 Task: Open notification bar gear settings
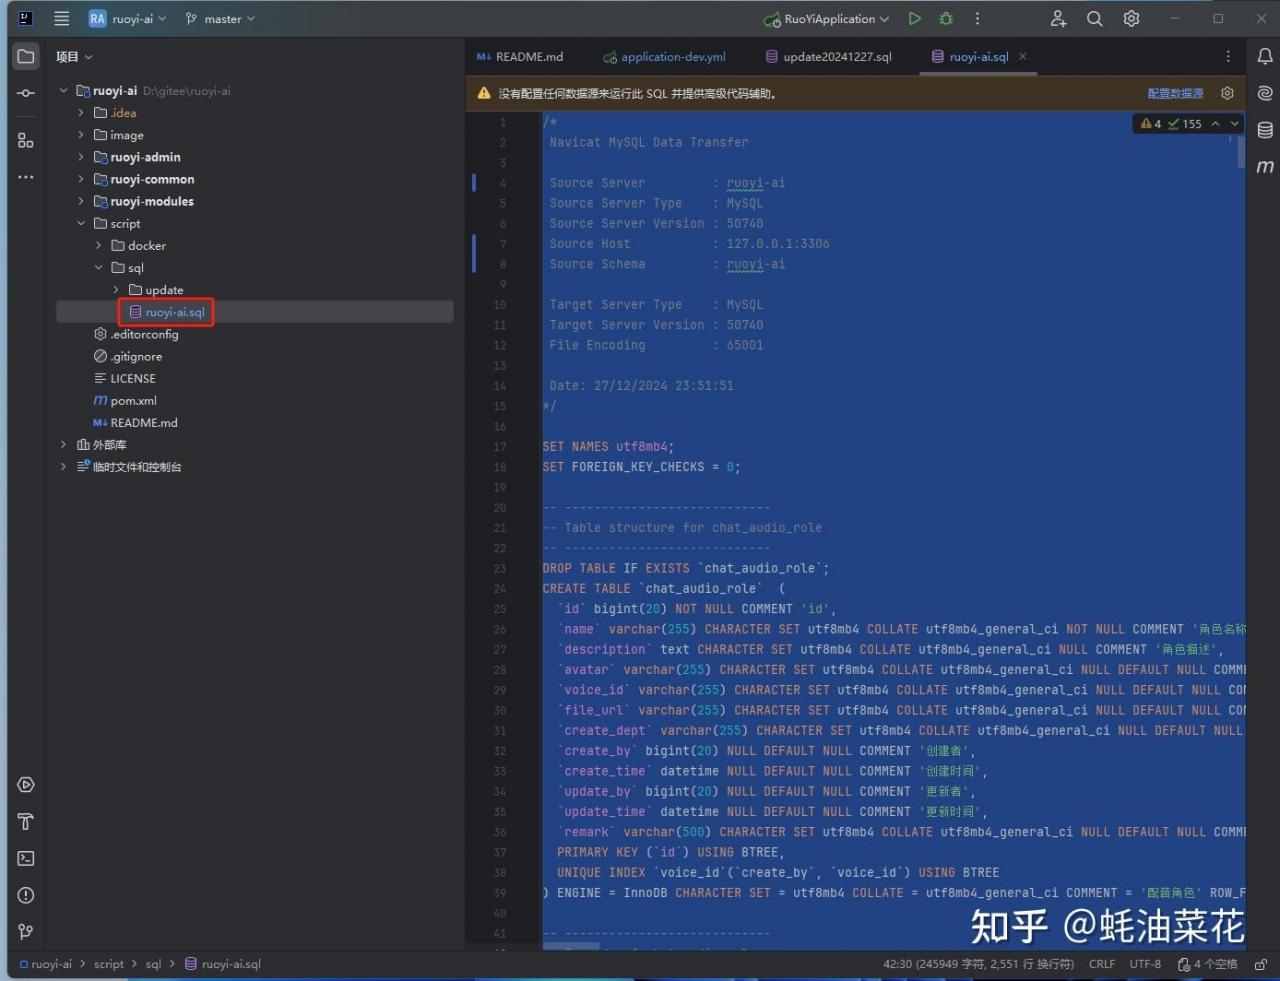(x=1227, y=93)
